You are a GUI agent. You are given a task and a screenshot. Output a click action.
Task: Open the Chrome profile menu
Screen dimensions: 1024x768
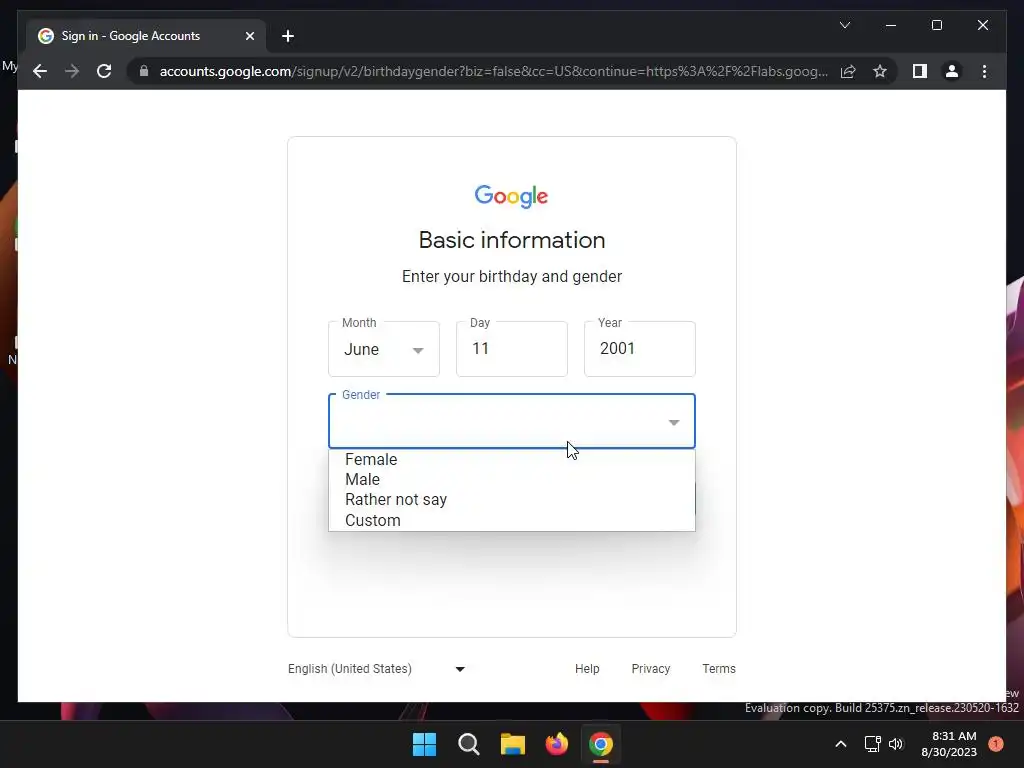click(952, 71)
